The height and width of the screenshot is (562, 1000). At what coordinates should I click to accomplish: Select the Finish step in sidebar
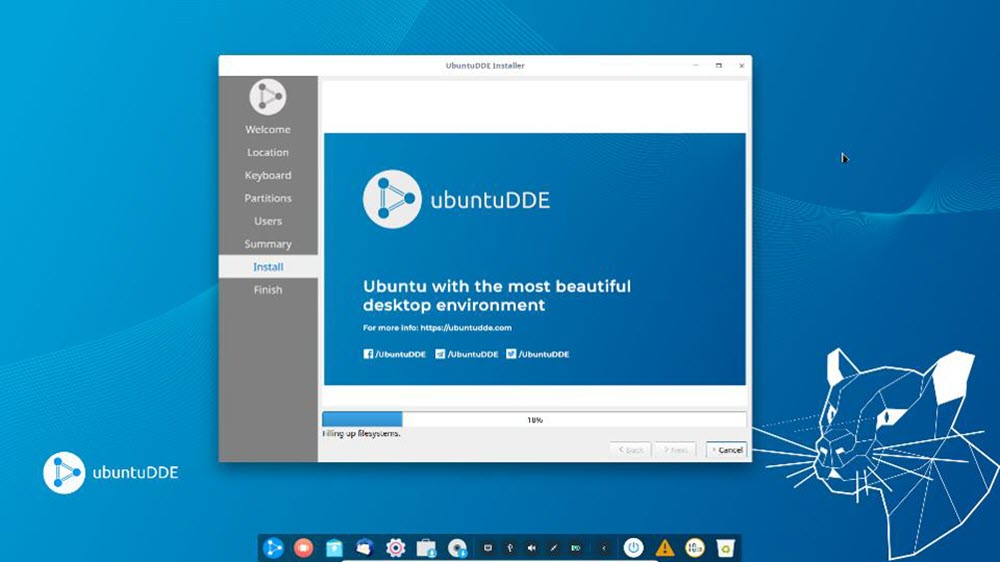(x=268, y=290)
